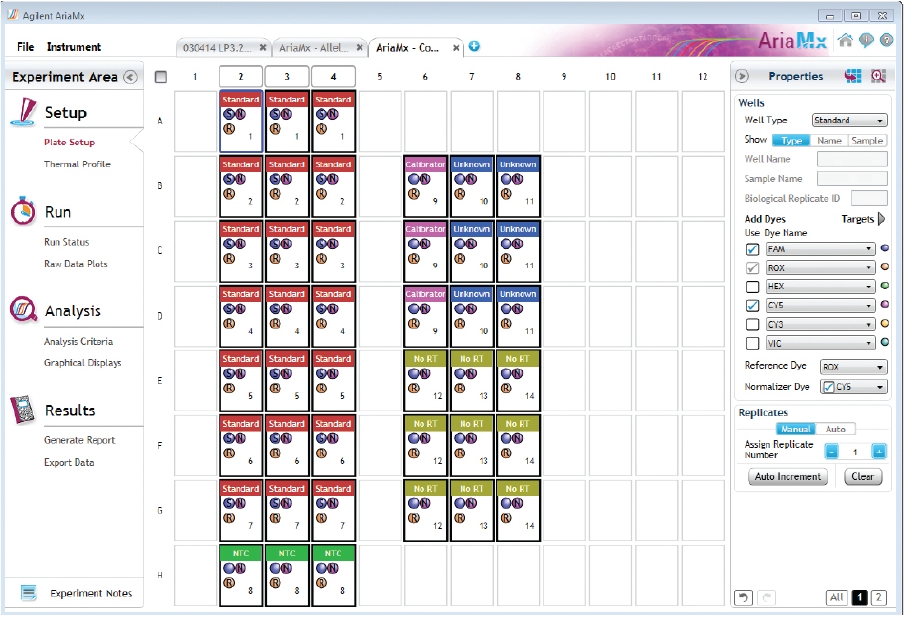The height and width of the screenshot is (618, 904).
Task: Click the Biological Replicate ID field
Action: pos(869,198)
